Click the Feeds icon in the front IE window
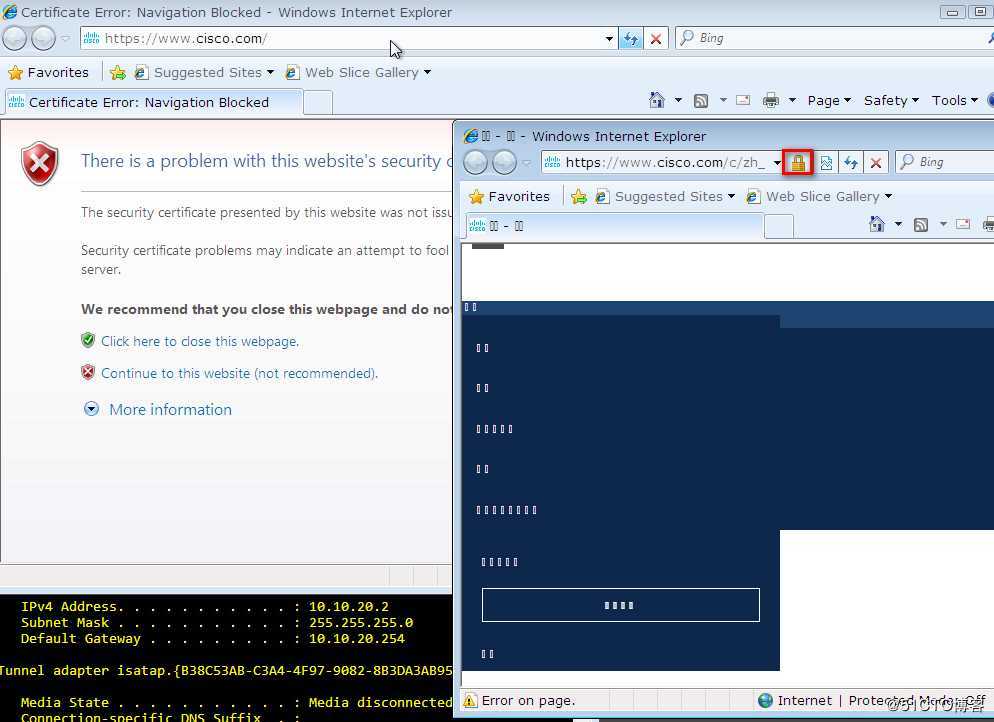Image resolution: width=994 pixels, height=722 pixels. point(921,224)
